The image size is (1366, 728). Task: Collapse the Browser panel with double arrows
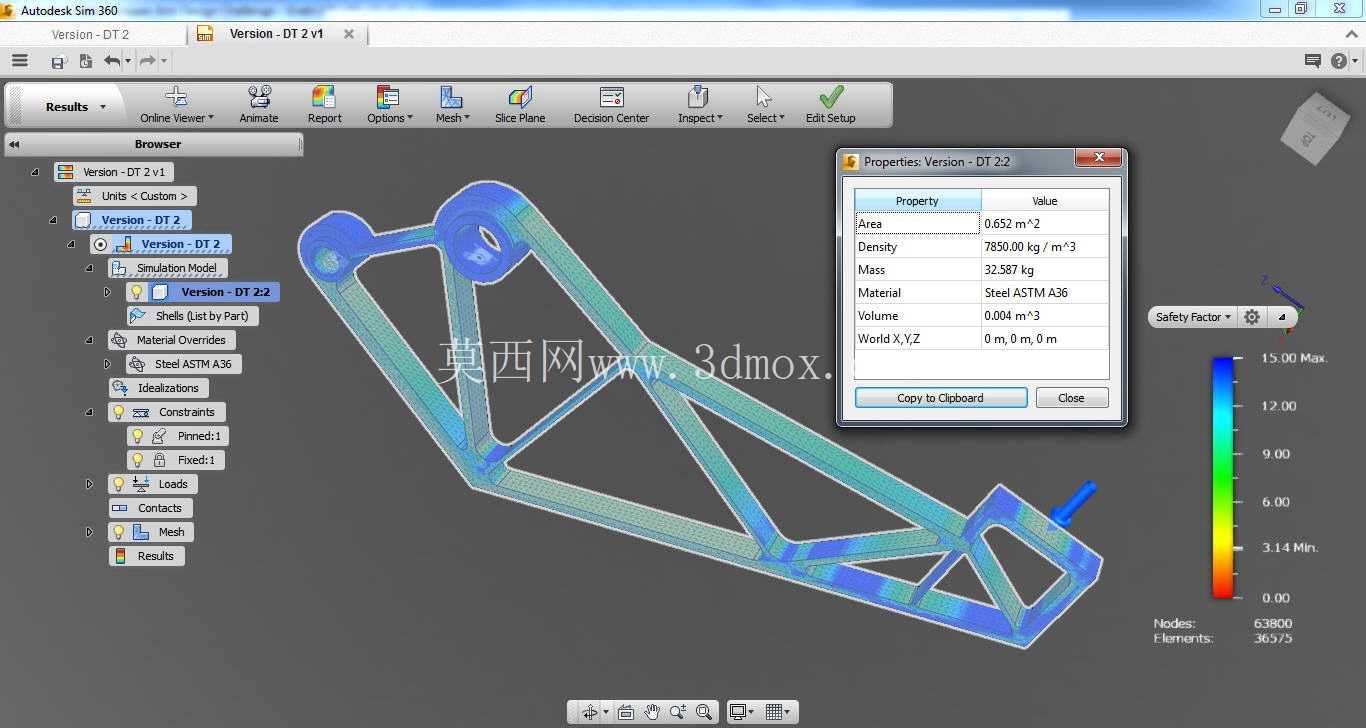click(x=14, y=144)
